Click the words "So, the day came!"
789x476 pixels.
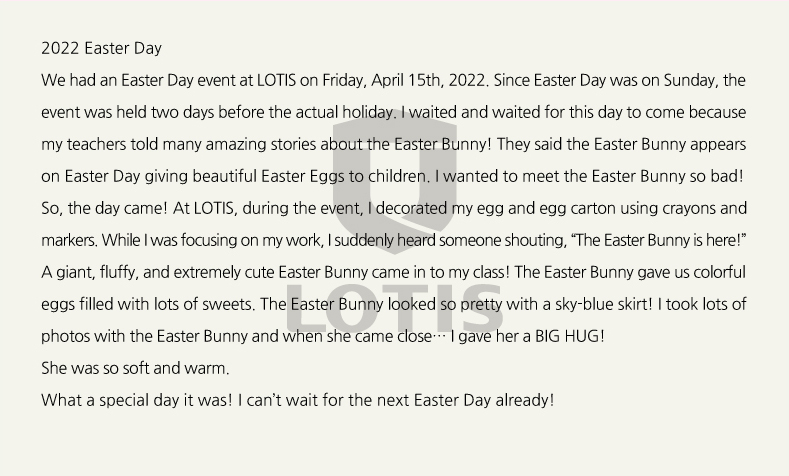pyautogui.click(x=104, y=208)
